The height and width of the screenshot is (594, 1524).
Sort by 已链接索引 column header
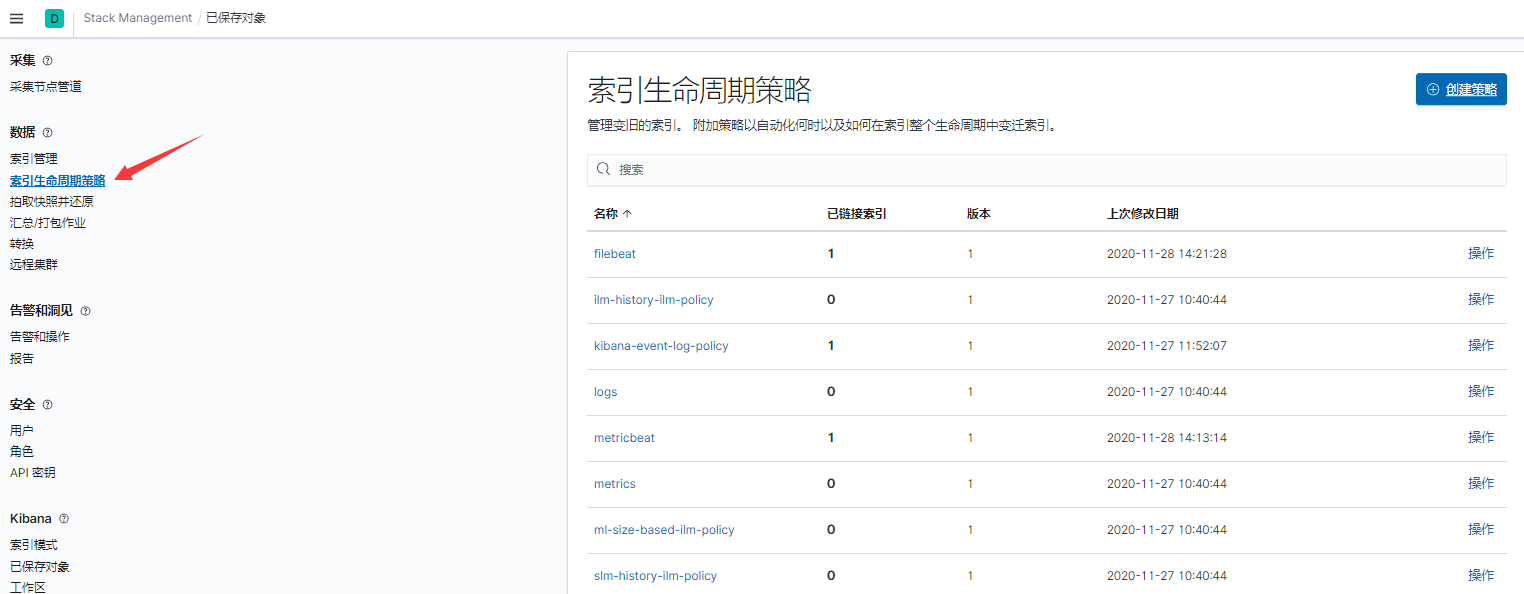pyautogui.click(x=857, y=214)
